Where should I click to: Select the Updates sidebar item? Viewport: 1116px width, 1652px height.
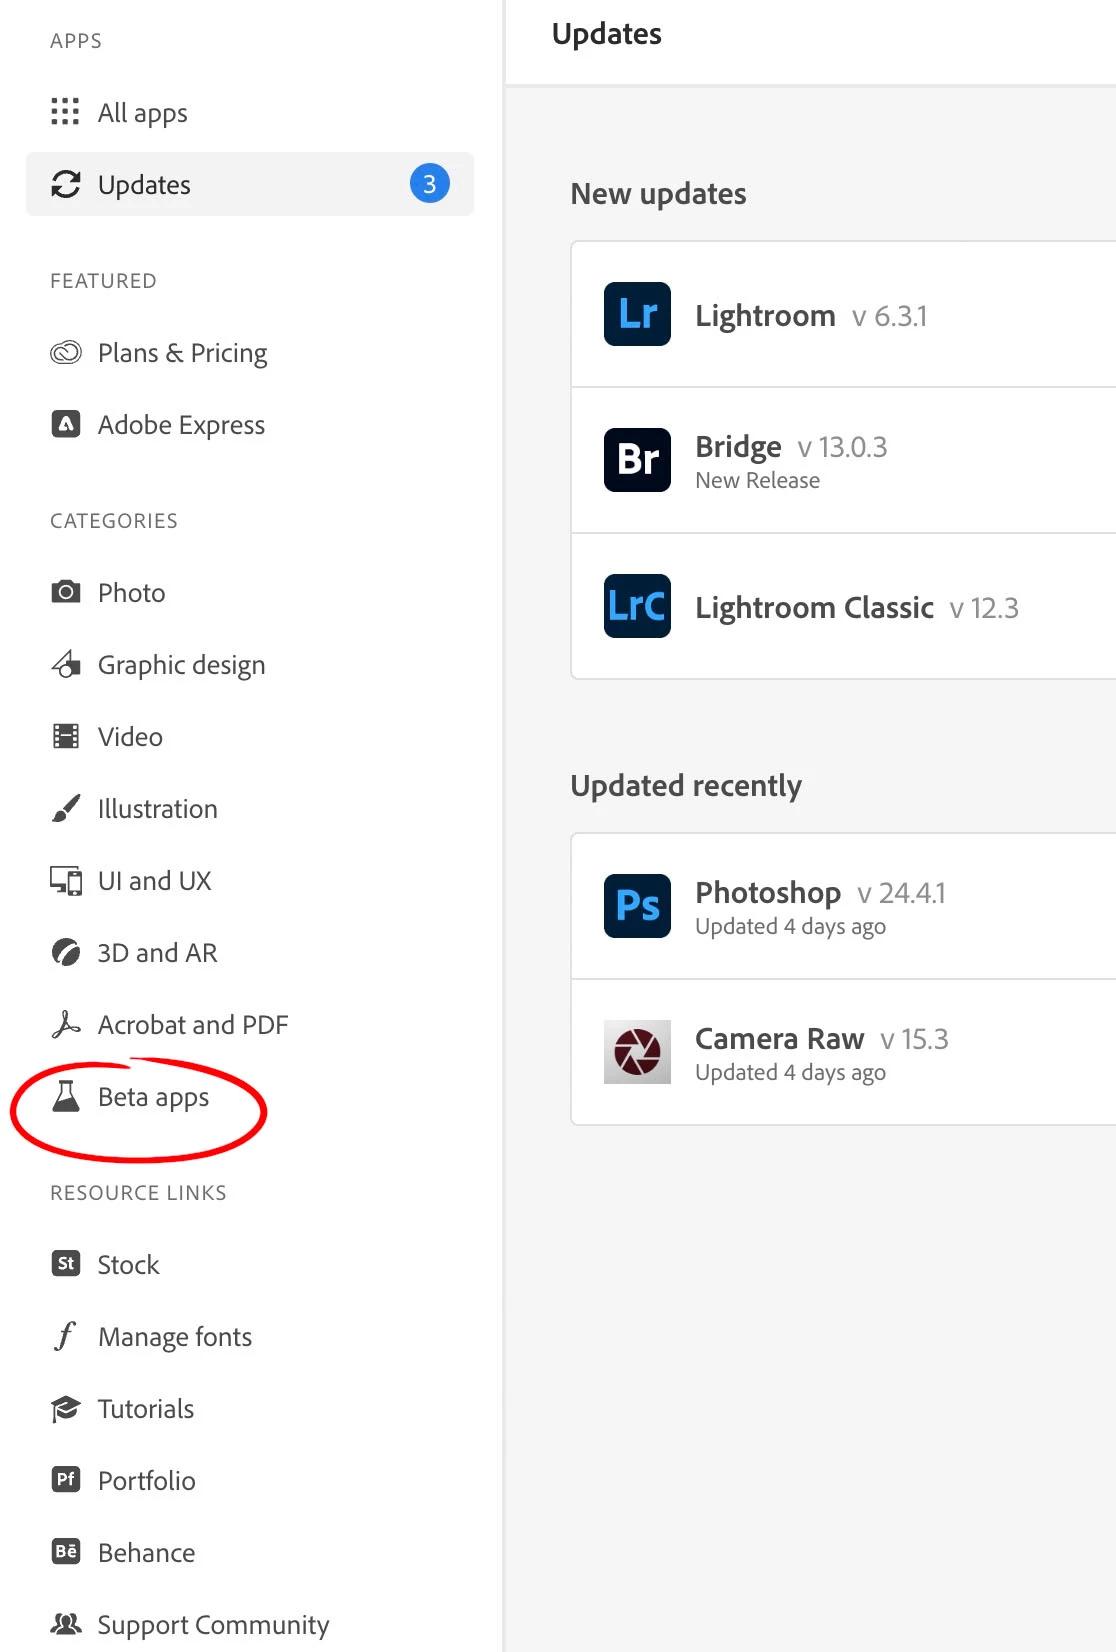point(250,184)
